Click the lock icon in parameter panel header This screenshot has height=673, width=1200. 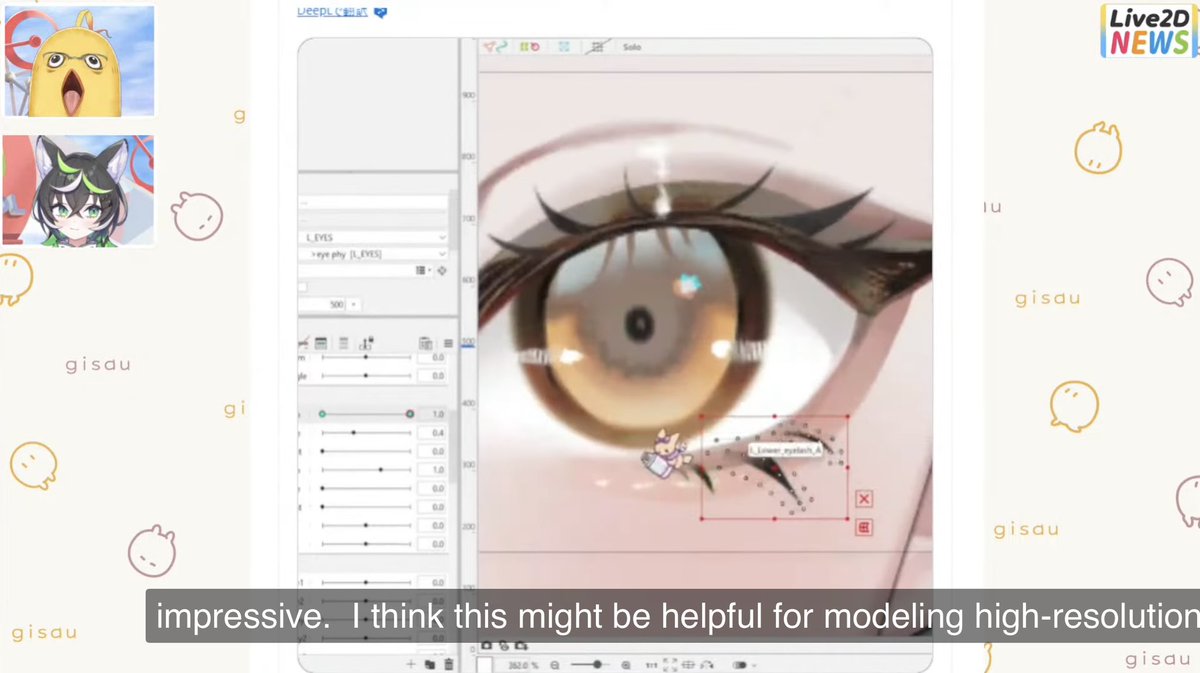click(x=366, y=343)
